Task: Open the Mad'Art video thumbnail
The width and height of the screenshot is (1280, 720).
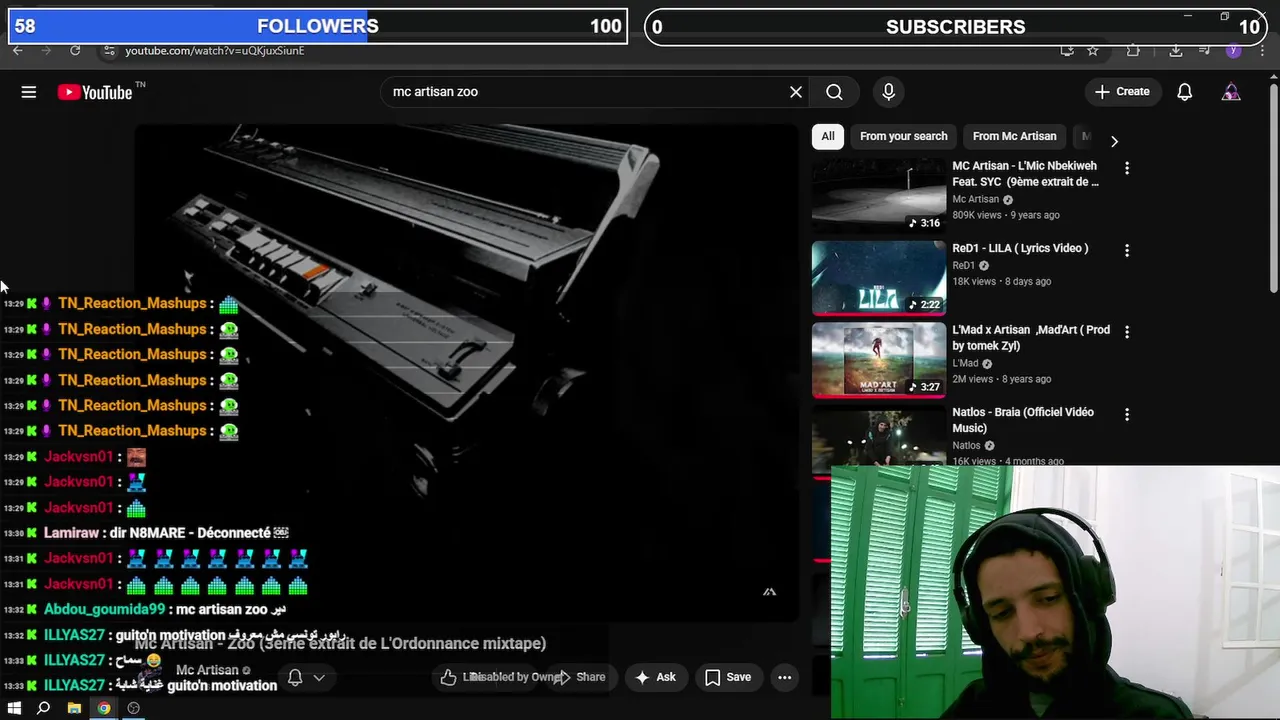Action: click(x=878, y=360)
